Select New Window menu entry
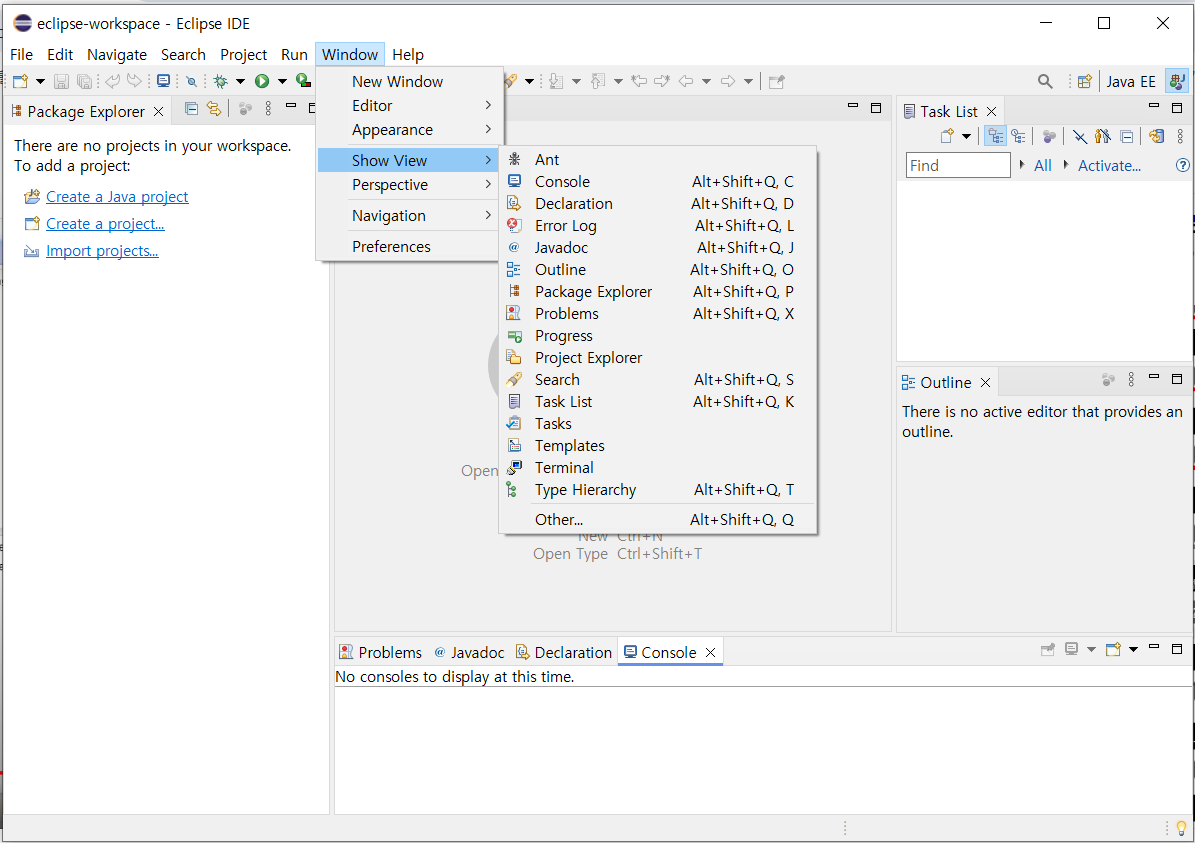This screenshot has height=843, width=1195. click(408, 82)
